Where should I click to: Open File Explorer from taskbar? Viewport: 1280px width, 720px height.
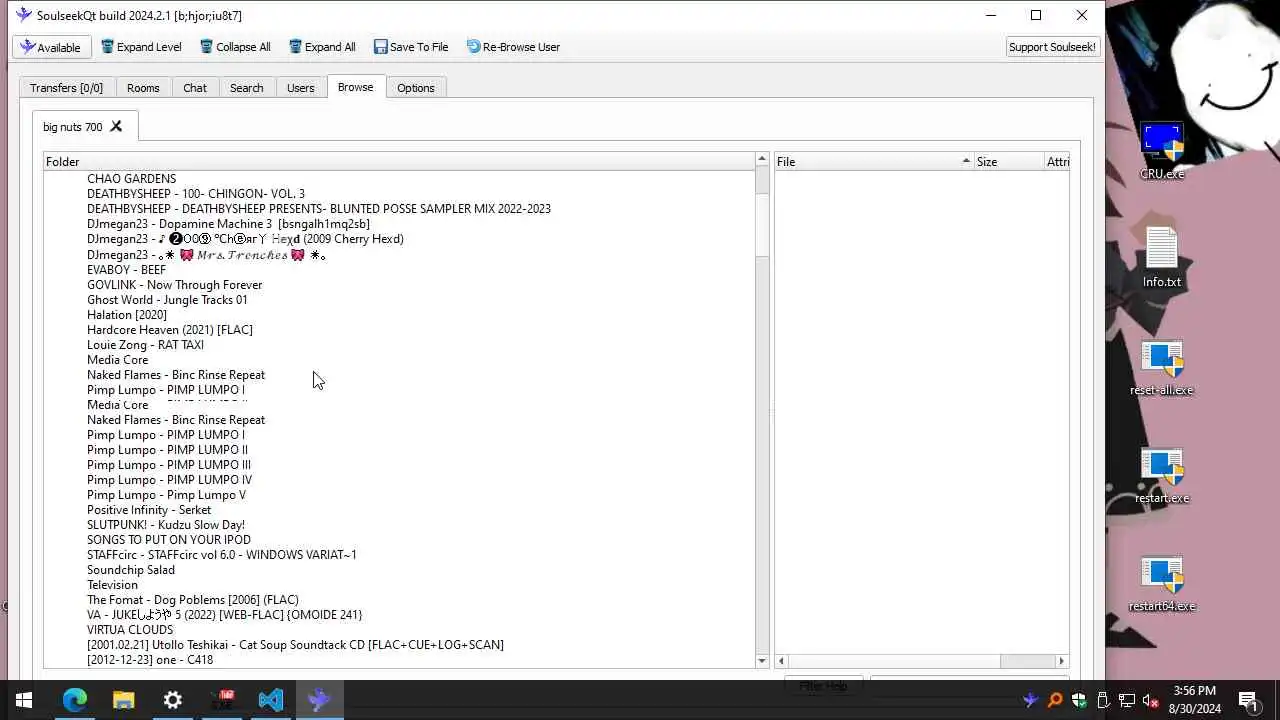(x=124, y=700)
